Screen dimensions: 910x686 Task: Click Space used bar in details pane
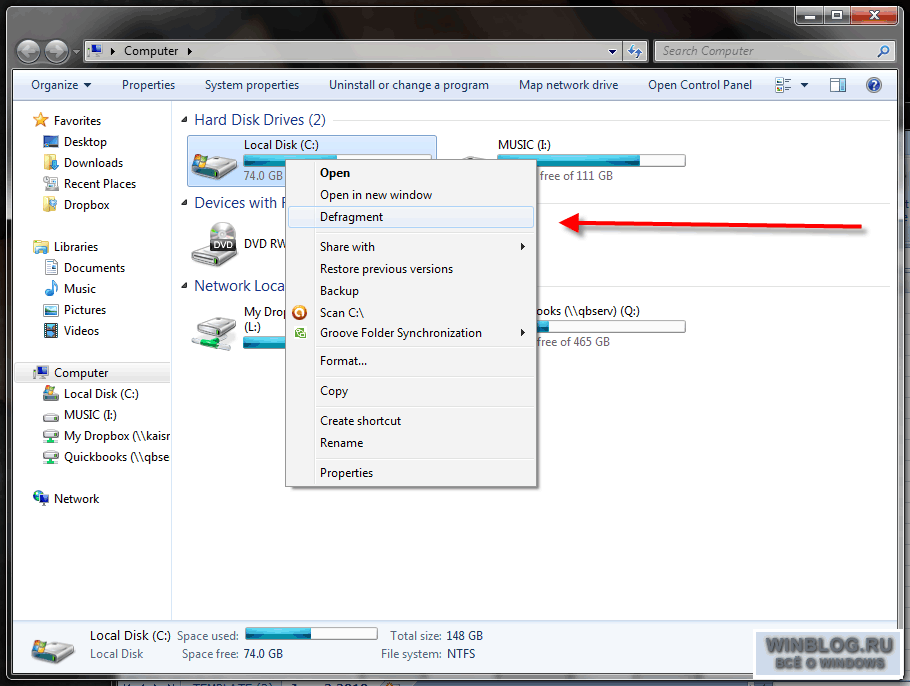311,634
